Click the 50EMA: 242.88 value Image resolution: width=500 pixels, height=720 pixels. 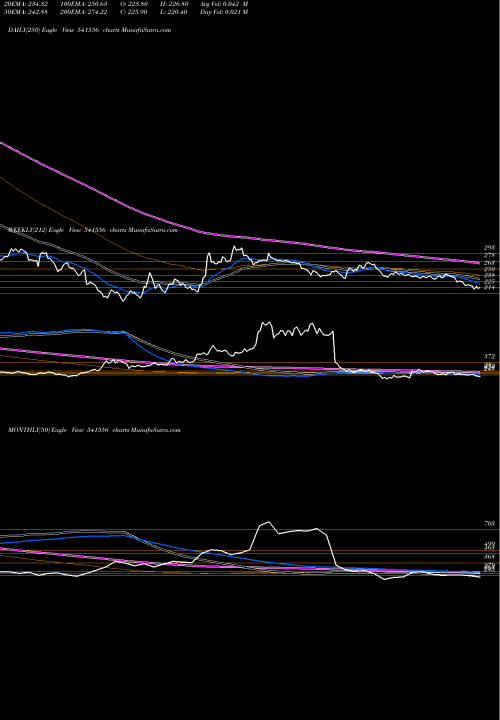25,12
